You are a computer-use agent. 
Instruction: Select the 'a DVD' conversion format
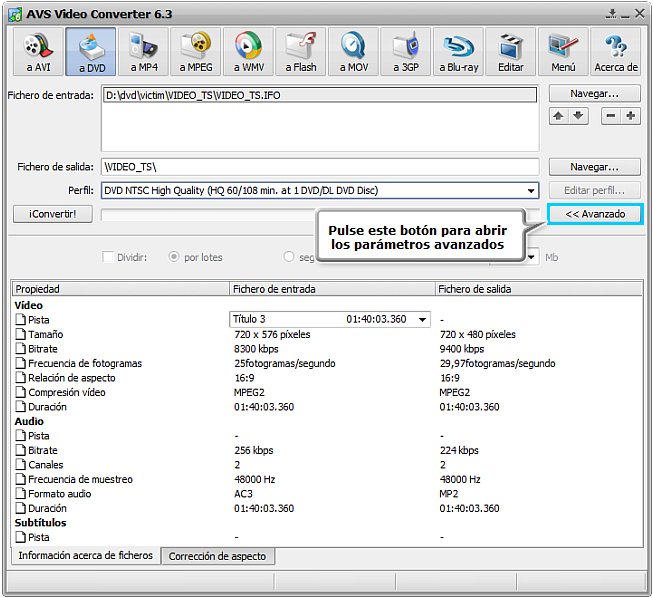(91, 52)
